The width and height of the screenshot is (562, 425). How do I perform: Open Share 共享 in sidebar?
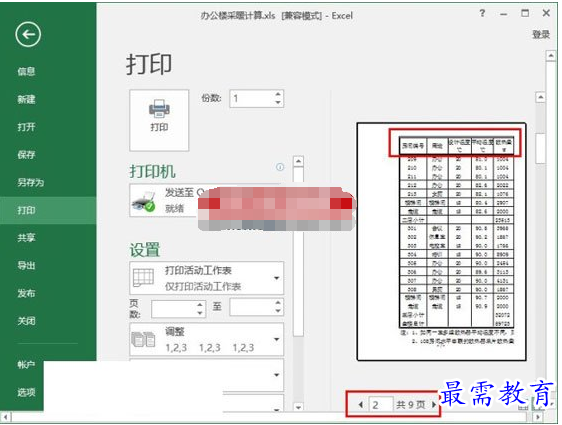[26, 238]
